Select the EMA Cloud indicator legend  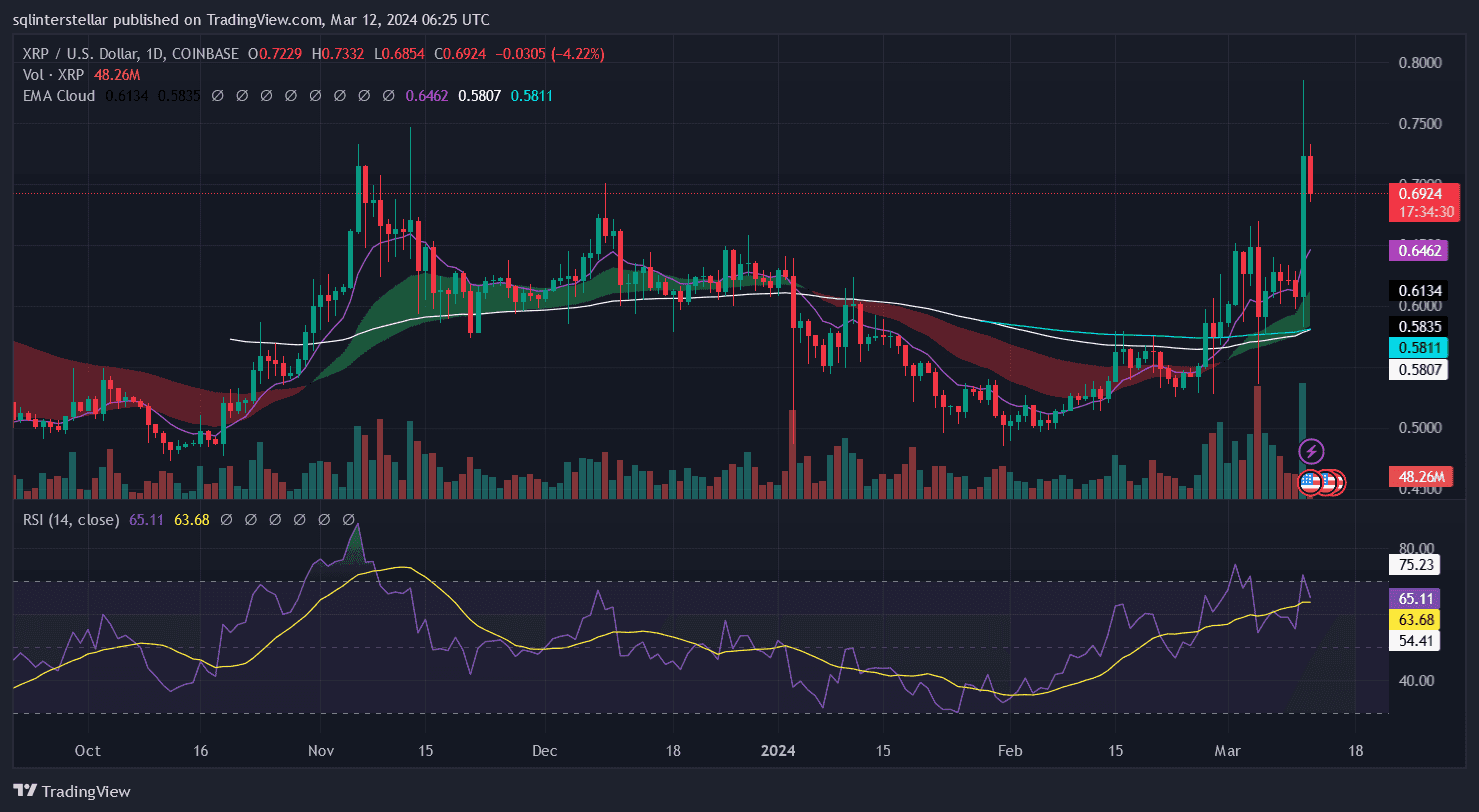coord(58,96)
